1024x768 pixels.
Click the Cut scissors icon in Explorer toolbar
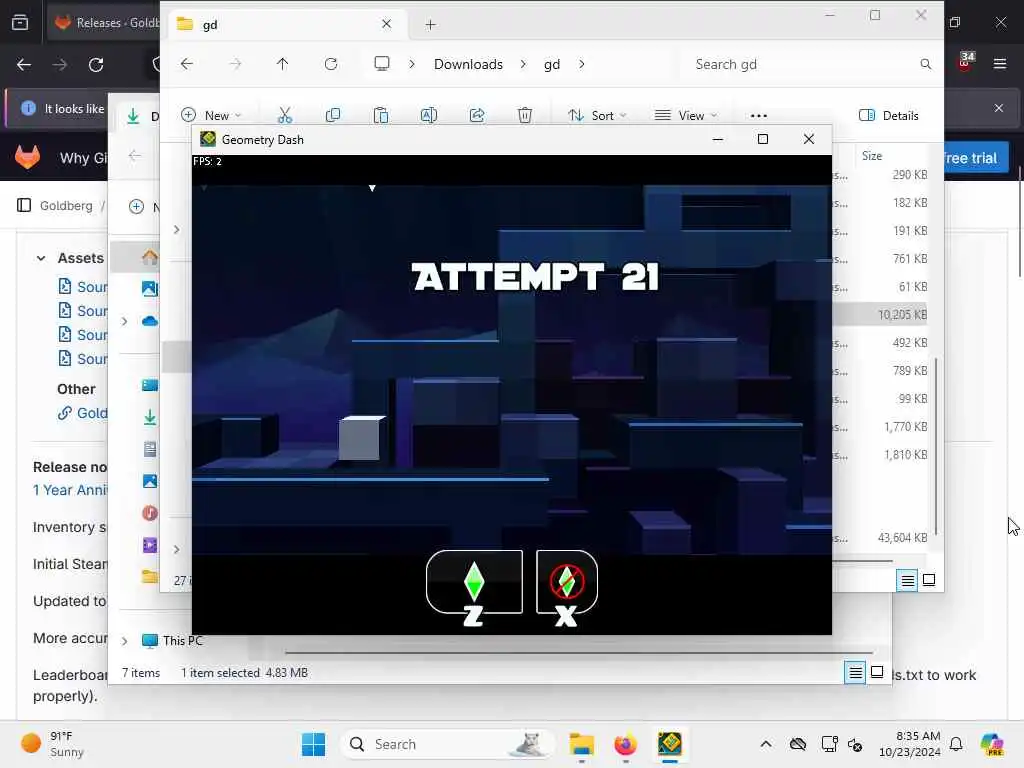[x=285, y=116]
